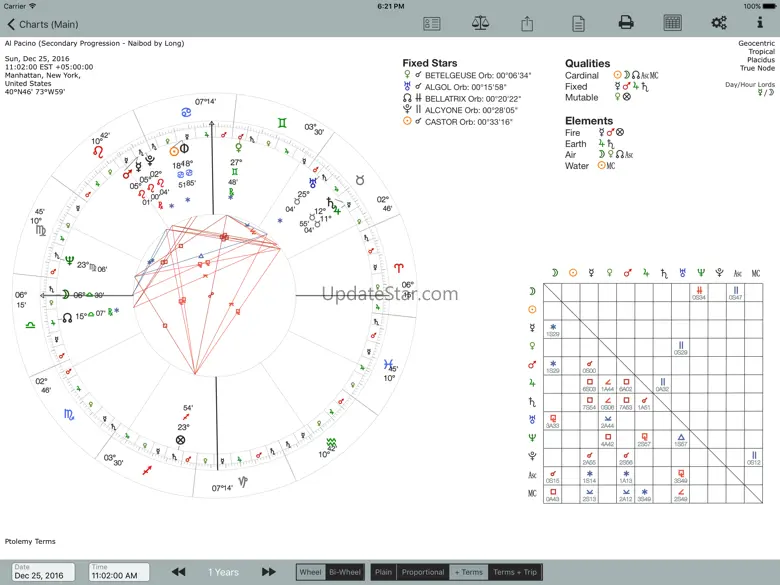Open the balance scales icon

click(x=480, y=23)
